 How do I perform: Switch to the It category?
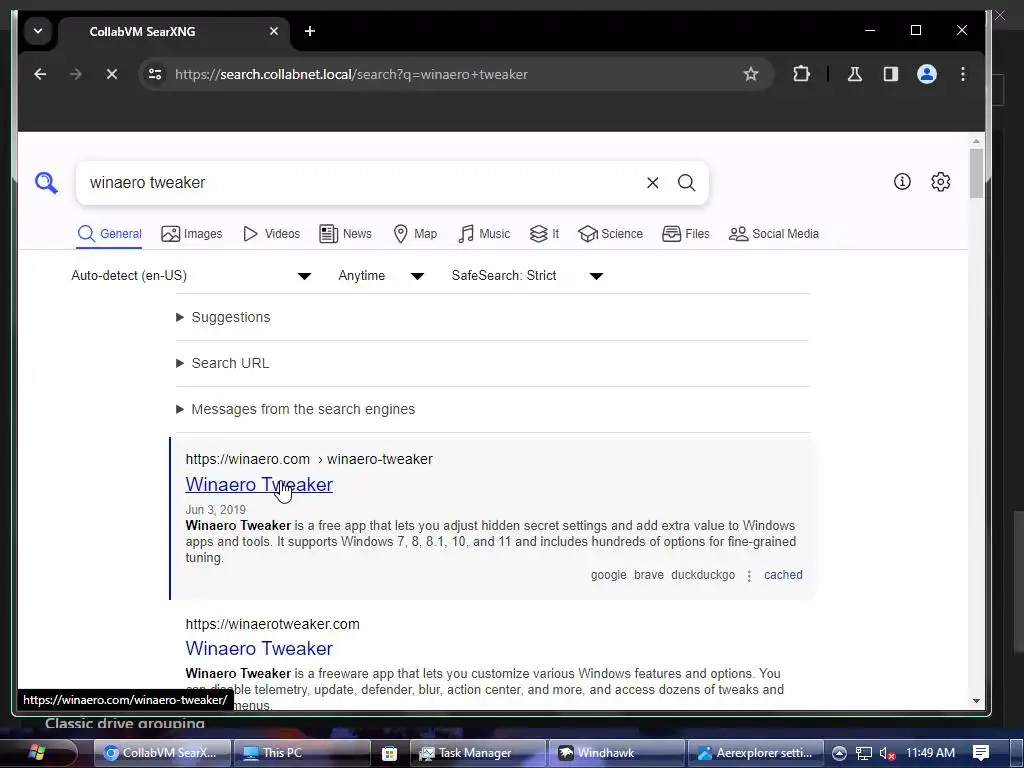(x=544, y=234)
